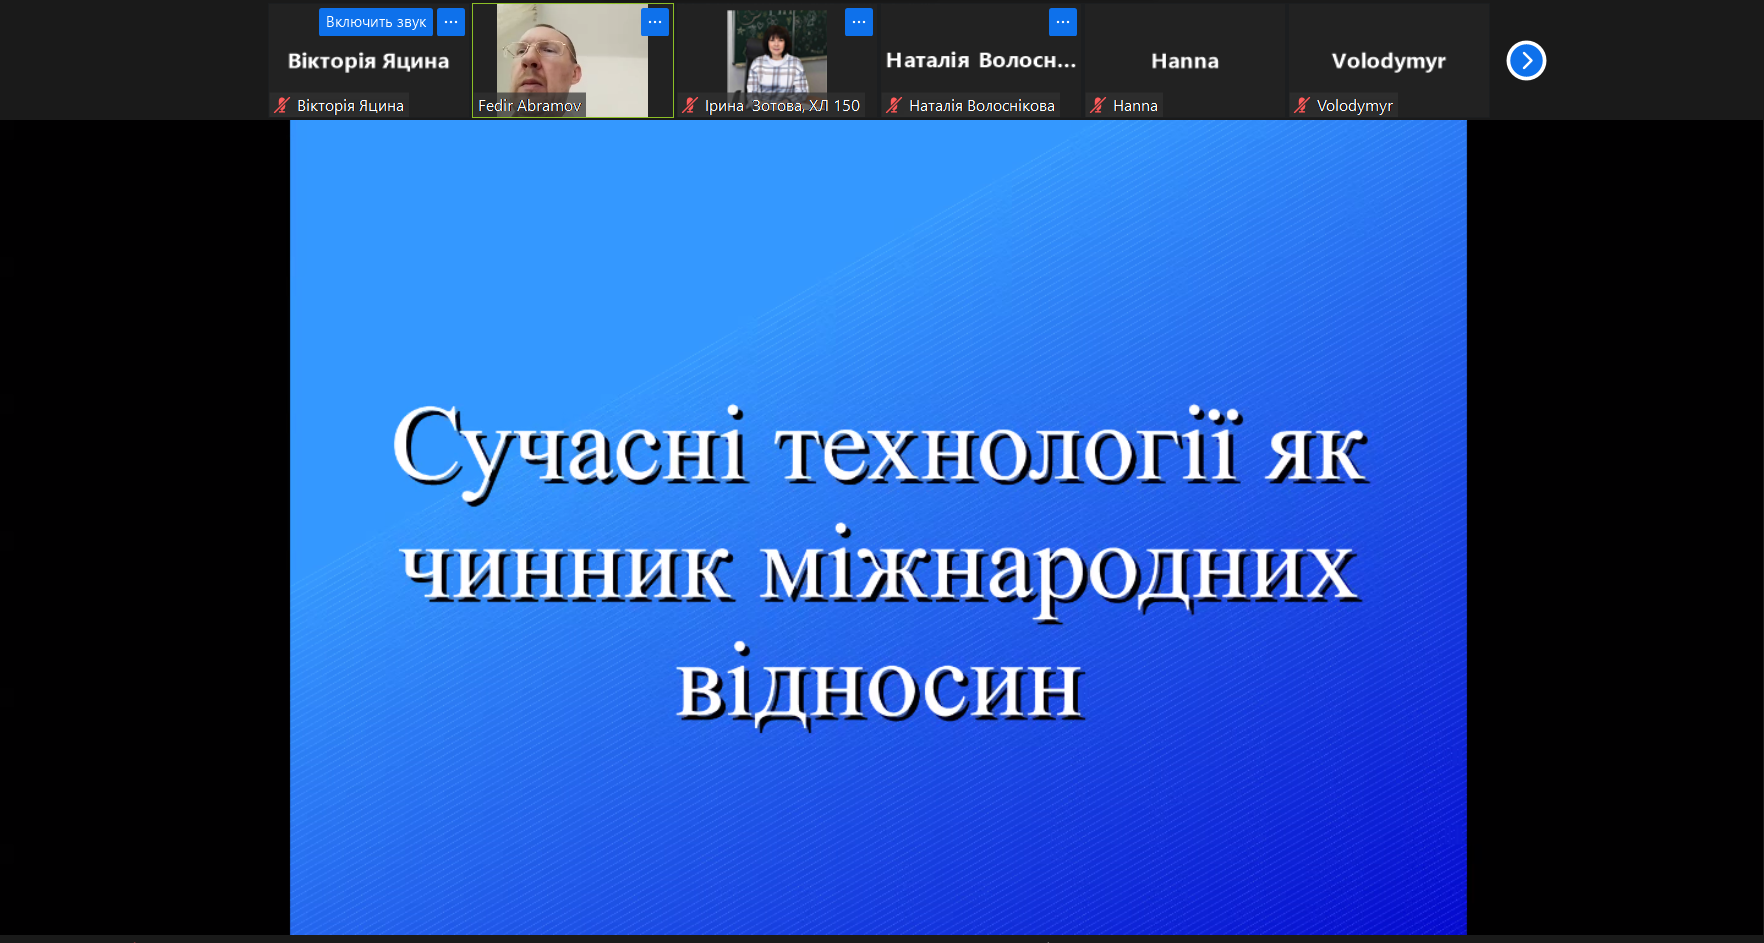Viewport: 1764px width, 943px height.
Task: Click muted mic icon beside Вікторія Яцина
Action: 282,105
